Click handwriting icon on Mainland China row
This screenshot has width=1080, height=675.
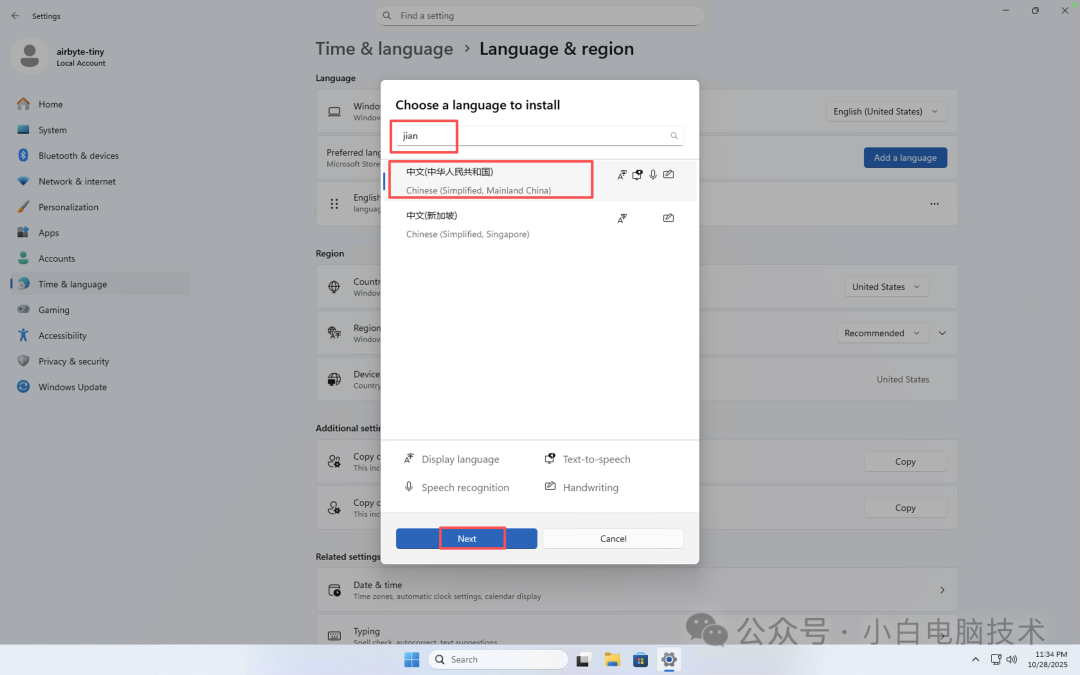click(x=668, y=175)
